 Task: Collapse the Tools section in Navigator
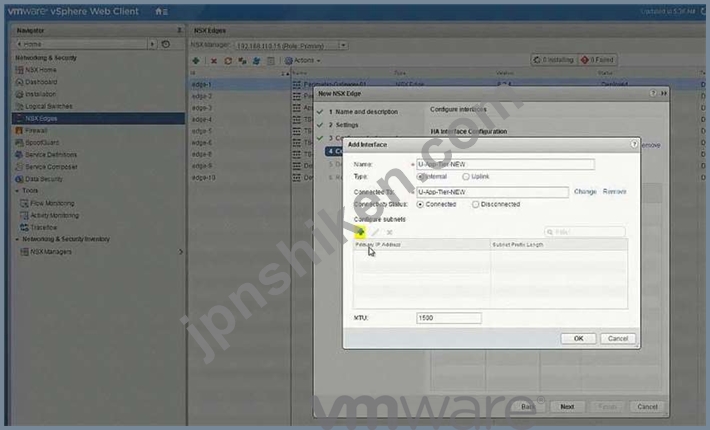(x=17, y=191)
